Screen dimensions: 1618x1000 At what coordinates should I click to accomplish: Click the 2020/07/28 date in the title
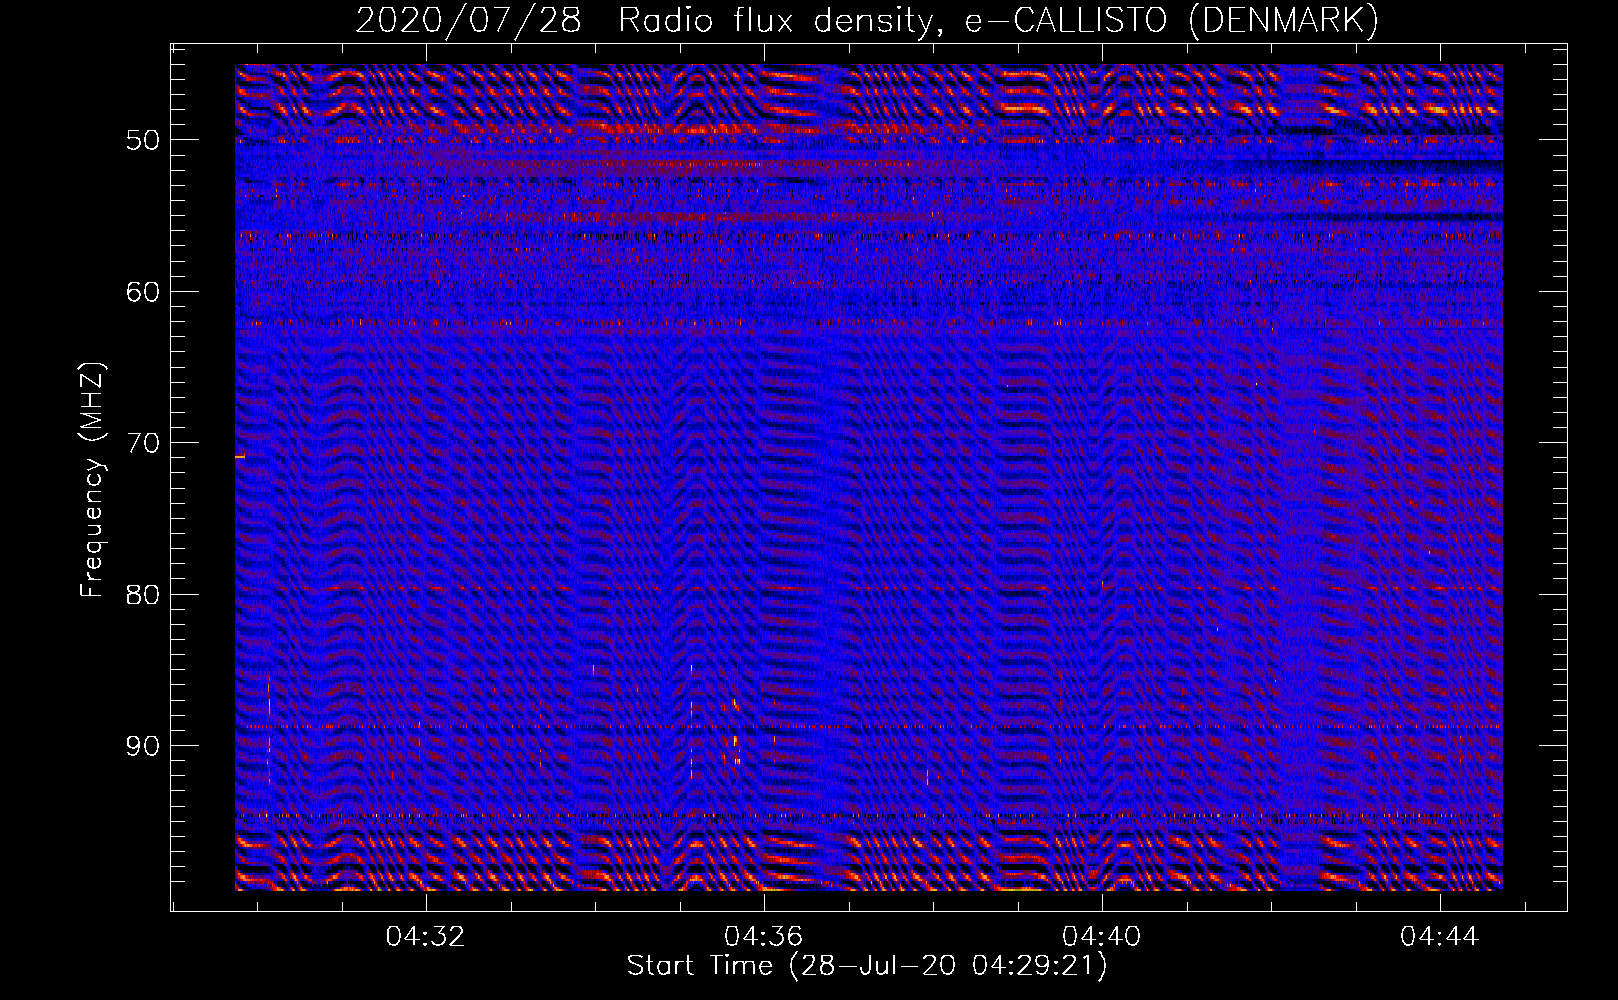coord(468,21)
